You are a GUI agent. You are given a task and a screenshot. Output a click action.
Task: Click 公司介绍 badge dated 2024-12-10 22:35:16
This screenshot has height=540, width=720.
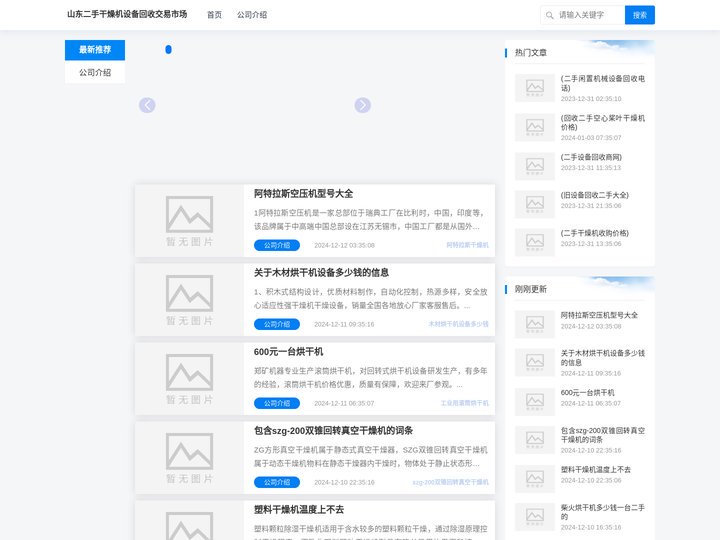(277, 482)
